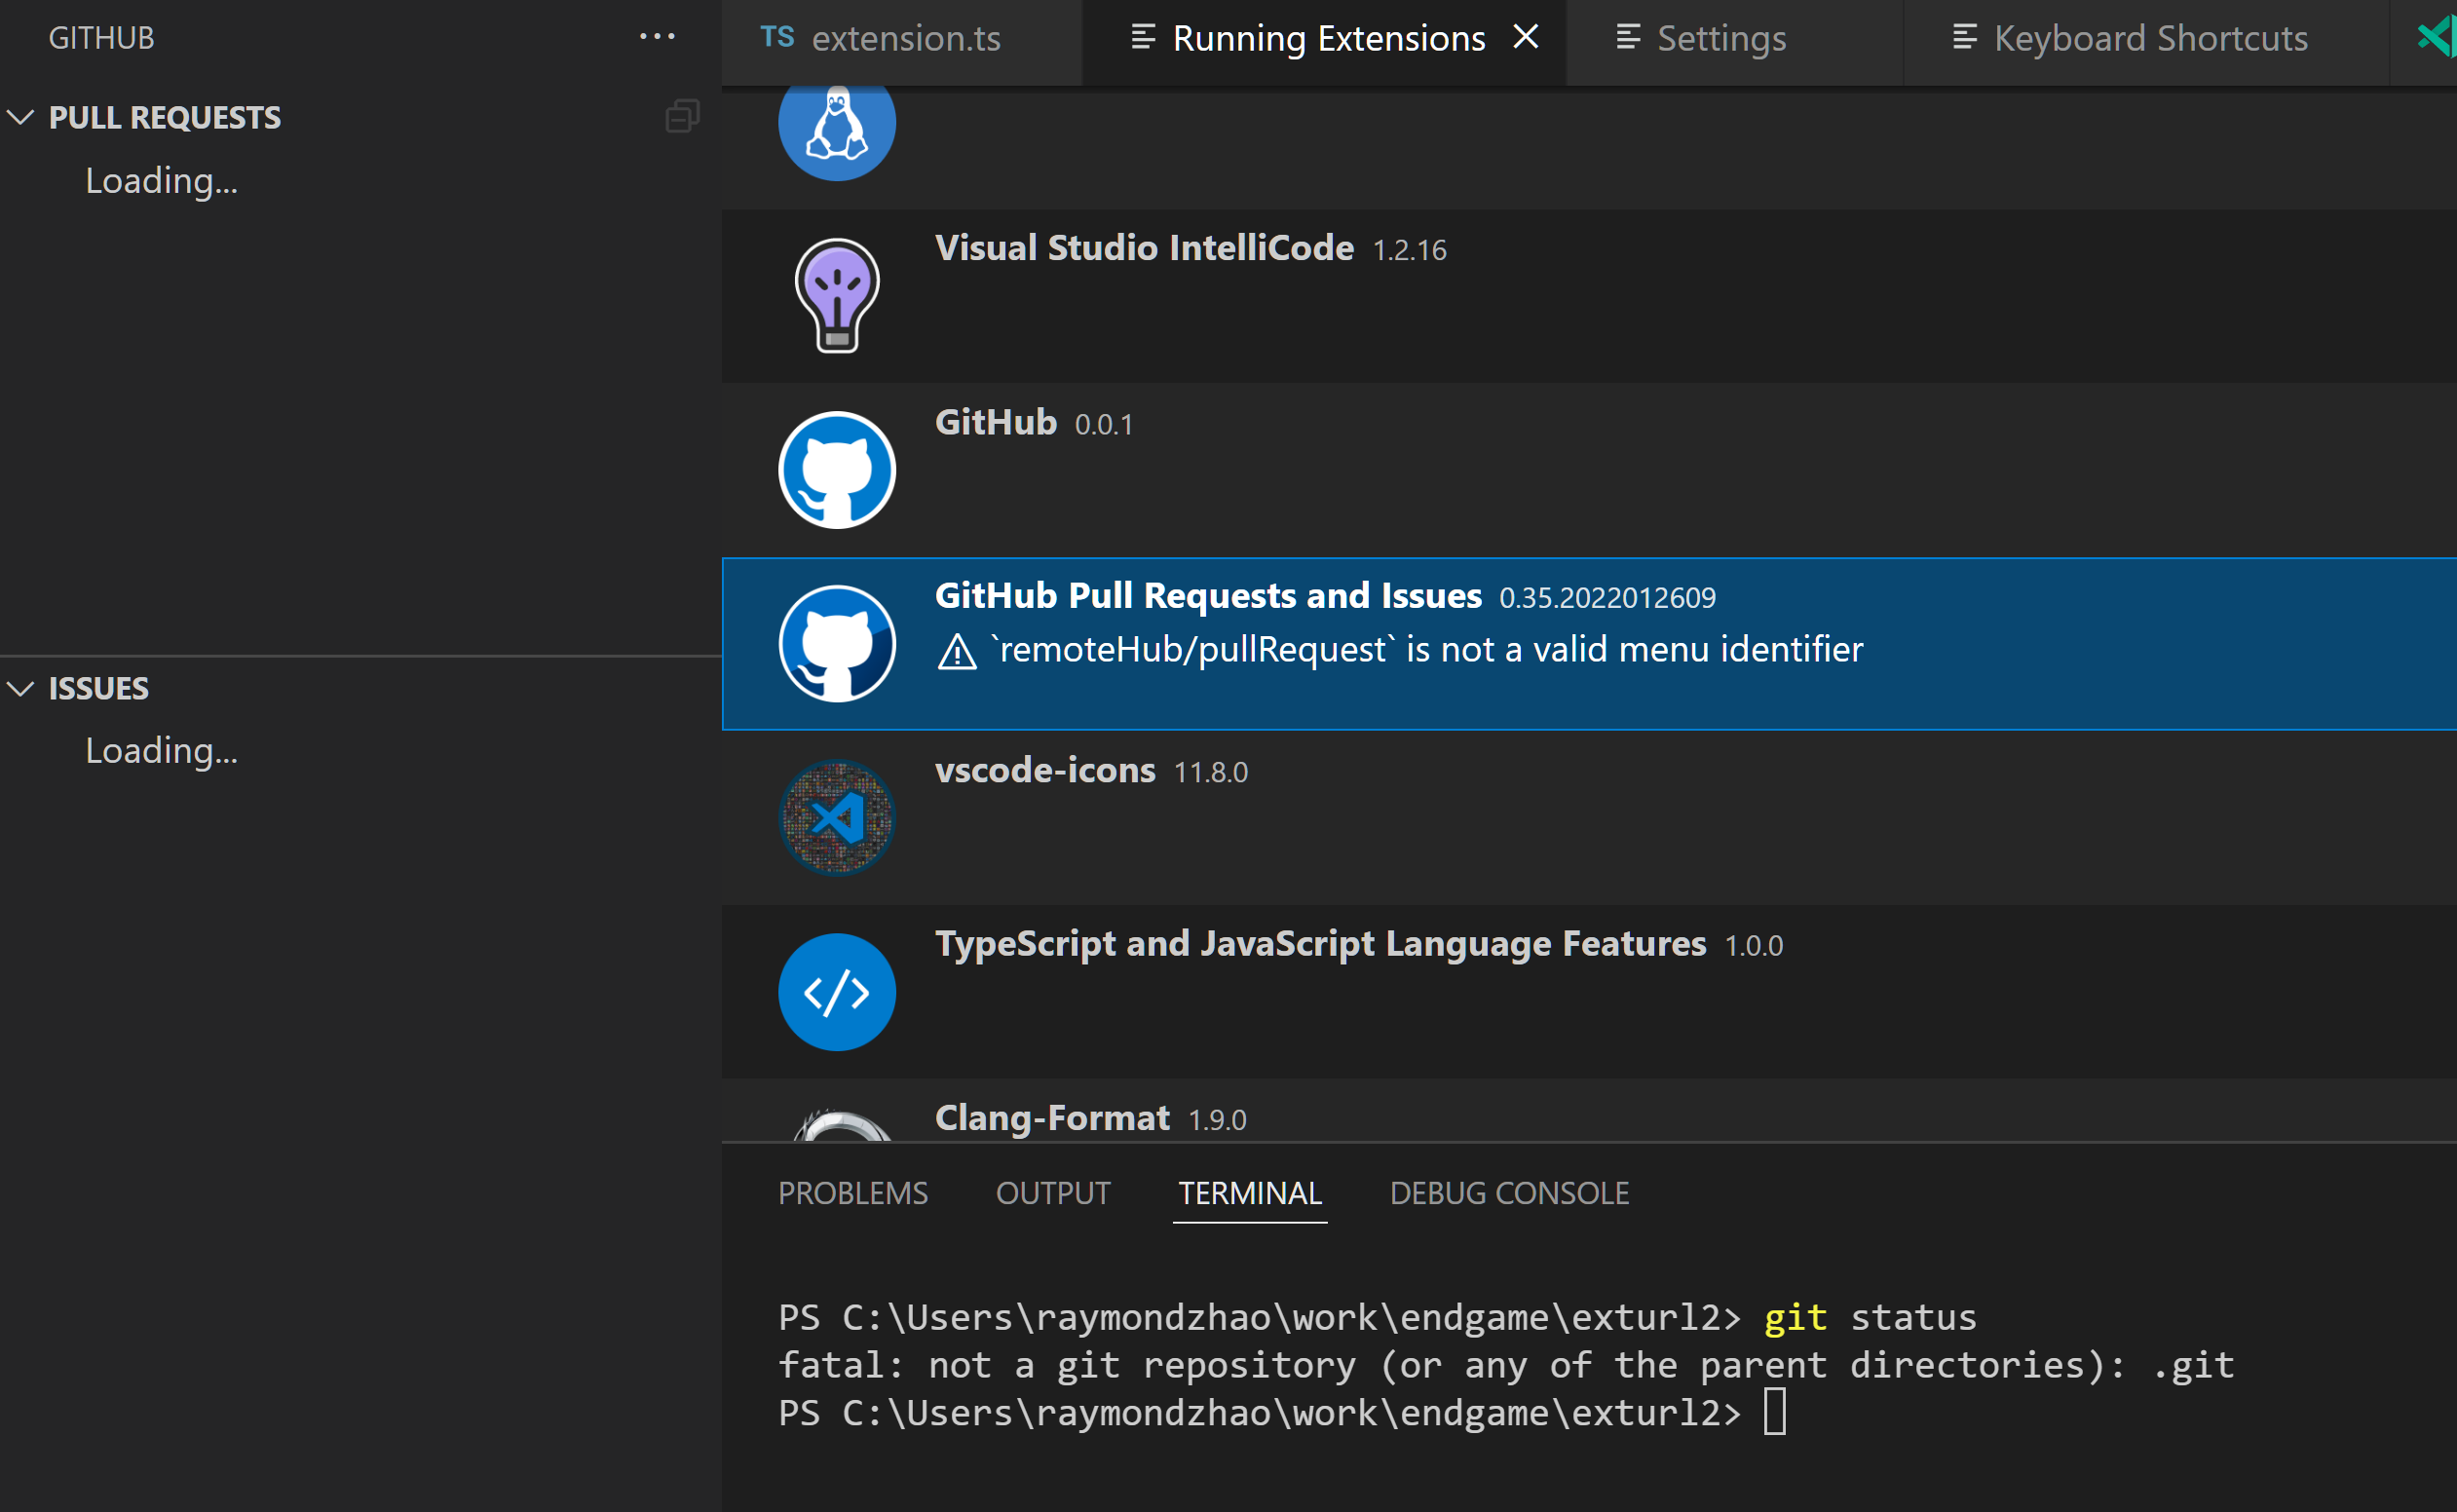Click the GitHub extension octocat icon
The image size is (2457, 1512).
click(836, 468)
